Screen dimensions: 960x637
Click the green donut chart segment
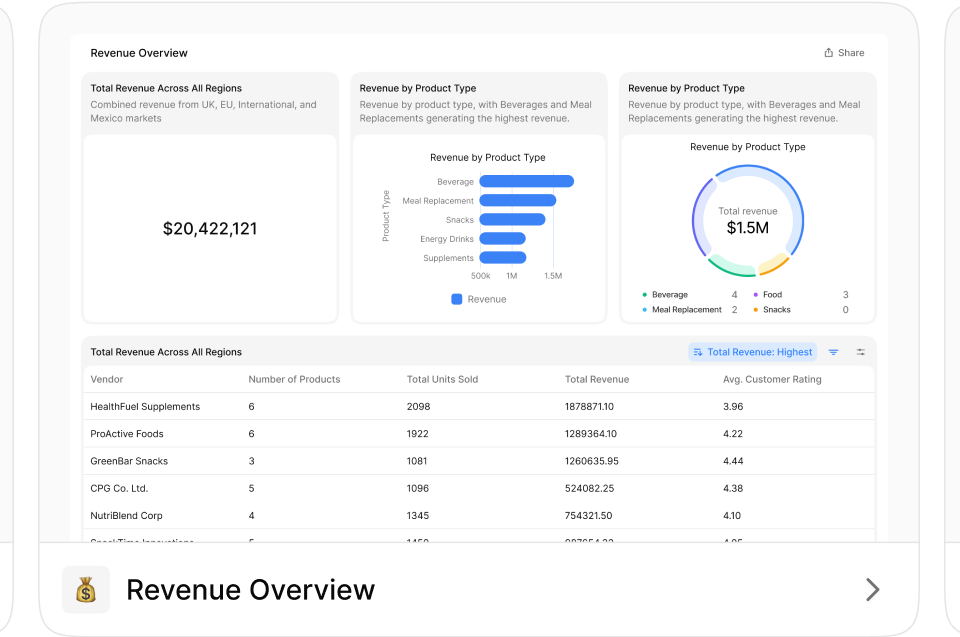tap(731, 267)
